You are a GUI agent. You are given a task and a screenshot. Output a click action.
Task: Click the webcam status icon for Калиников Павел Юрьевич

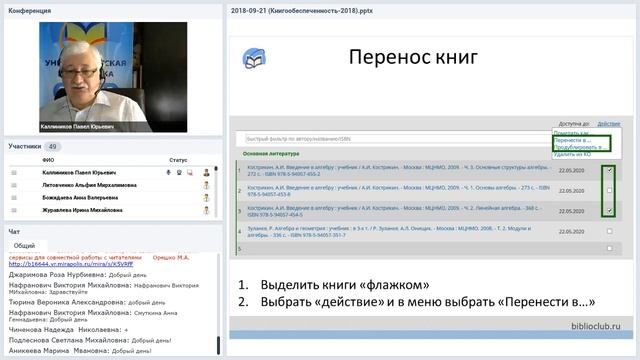click(x=179, y=173)
